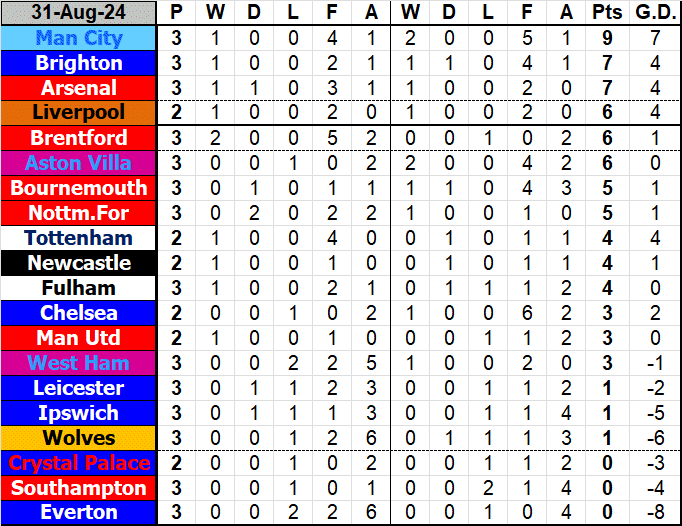
Task: Select the Pts column header
Action: (604, 13)
